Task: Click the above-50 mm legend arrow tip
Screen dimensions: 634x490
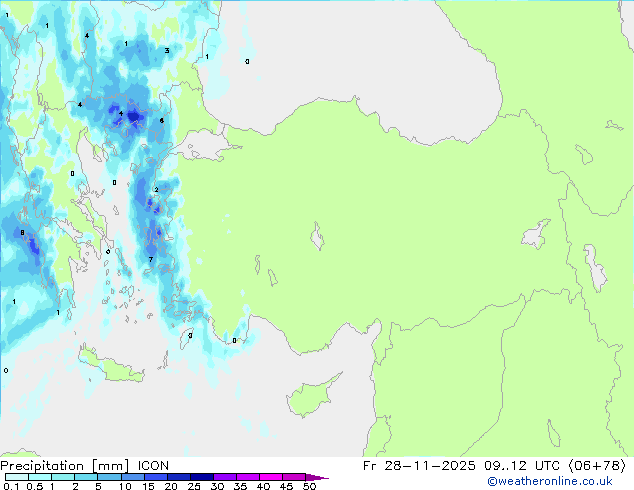Action: pos(317,478)
